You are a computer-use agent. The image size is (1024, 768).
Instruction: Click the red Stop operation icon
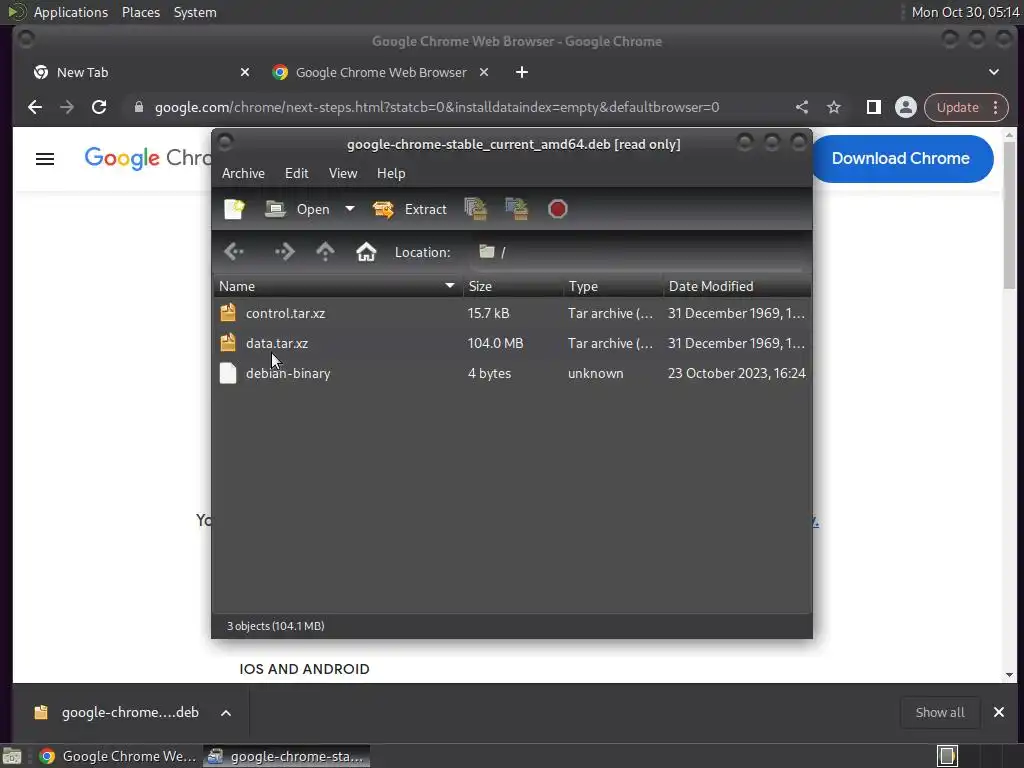coord(557,209)
